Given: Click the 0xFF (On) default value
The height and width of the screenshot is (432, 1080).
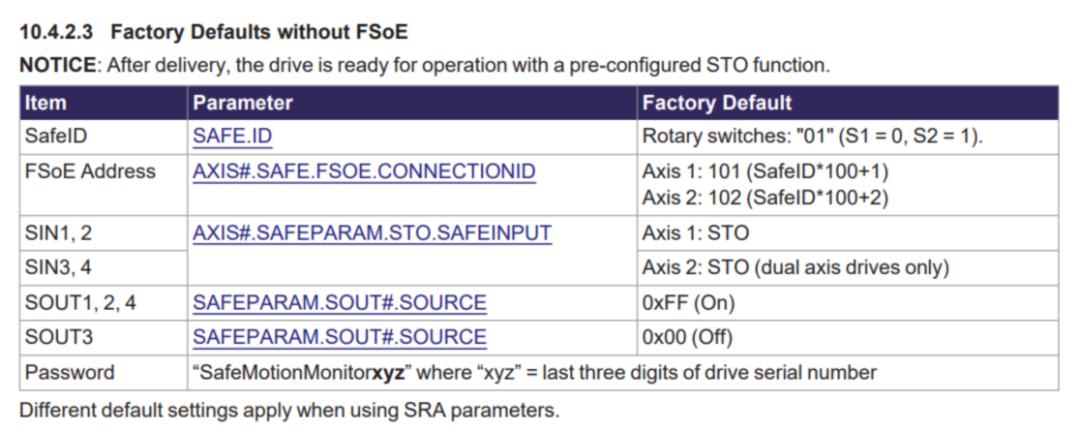Looking at the screenshot, I should pyautogui.click(x=688, y=302).
